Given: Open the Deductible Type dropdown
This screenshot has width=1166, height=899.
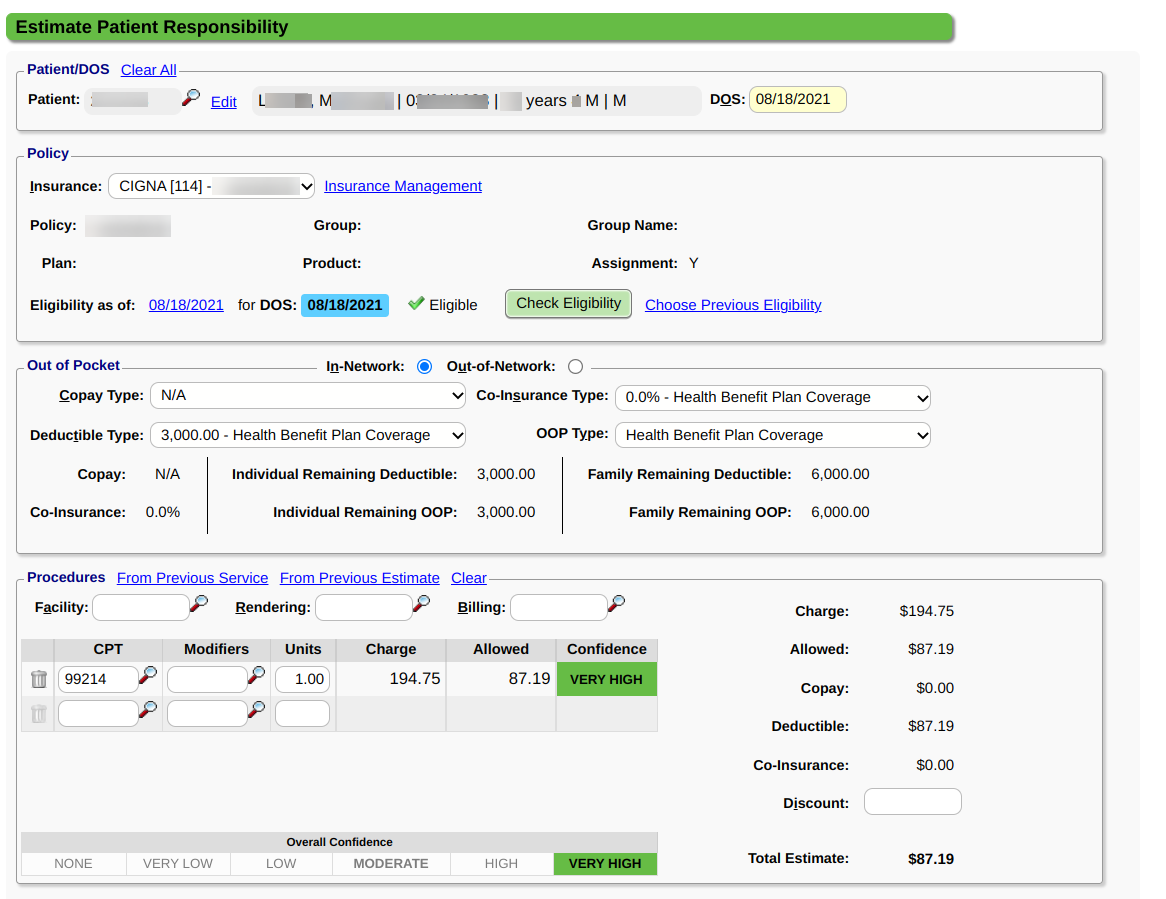Looking at the screenshot, I should [307, 435].
